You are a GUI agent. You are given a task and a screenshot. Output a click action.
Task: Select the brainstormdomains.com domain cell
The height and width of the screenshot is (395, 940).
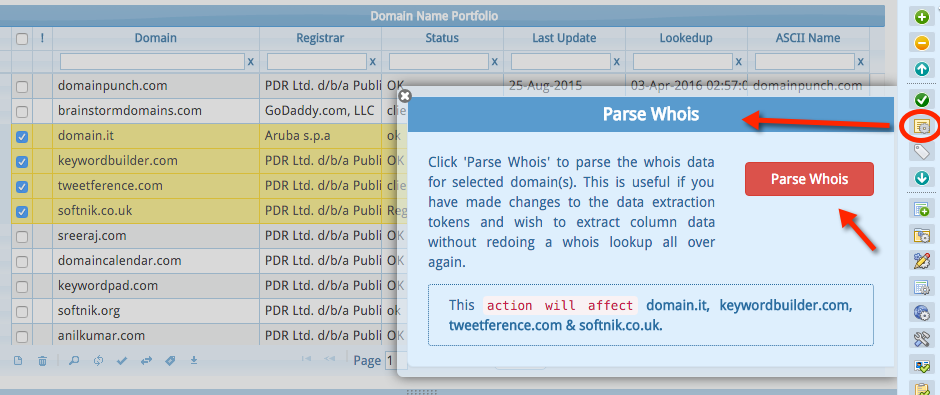(156, 111)
